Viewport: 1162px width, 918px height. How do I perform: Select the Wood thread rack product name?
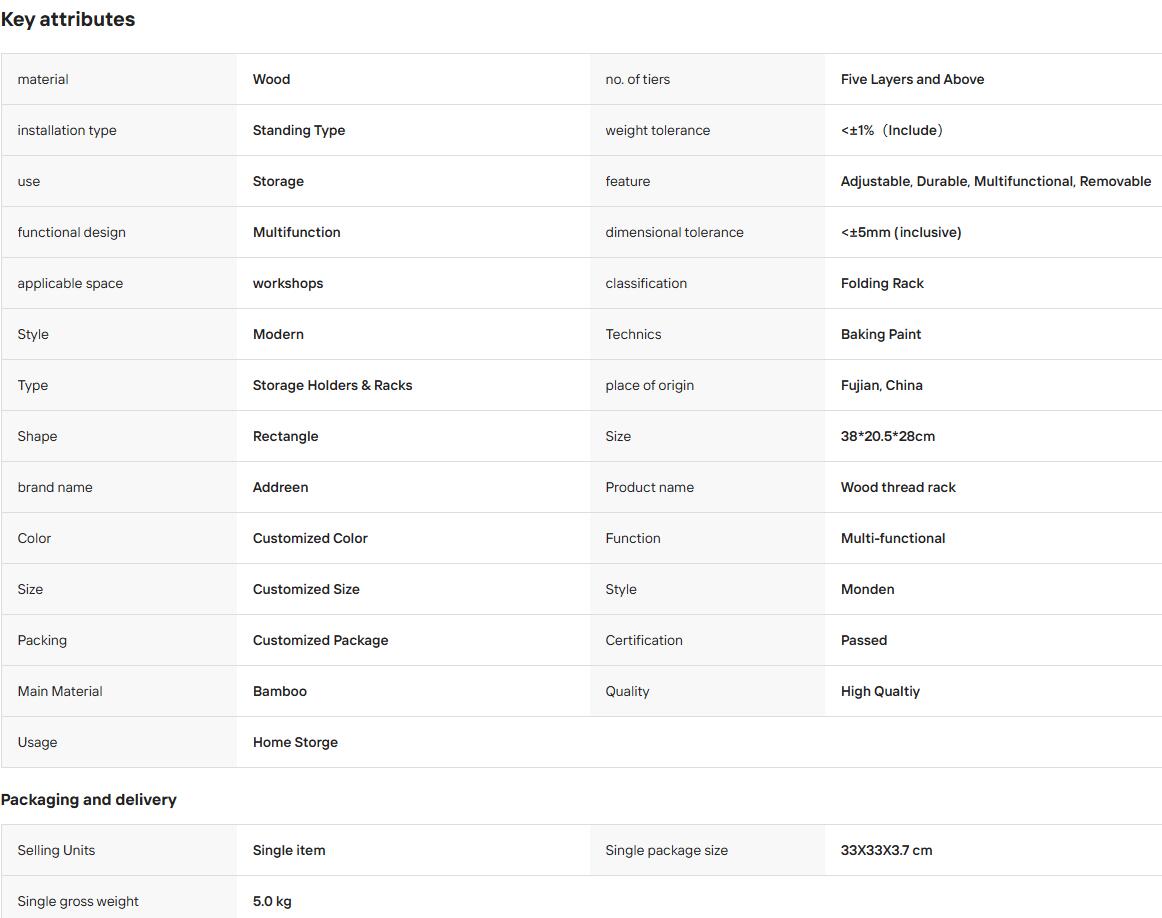pos(898,488)
